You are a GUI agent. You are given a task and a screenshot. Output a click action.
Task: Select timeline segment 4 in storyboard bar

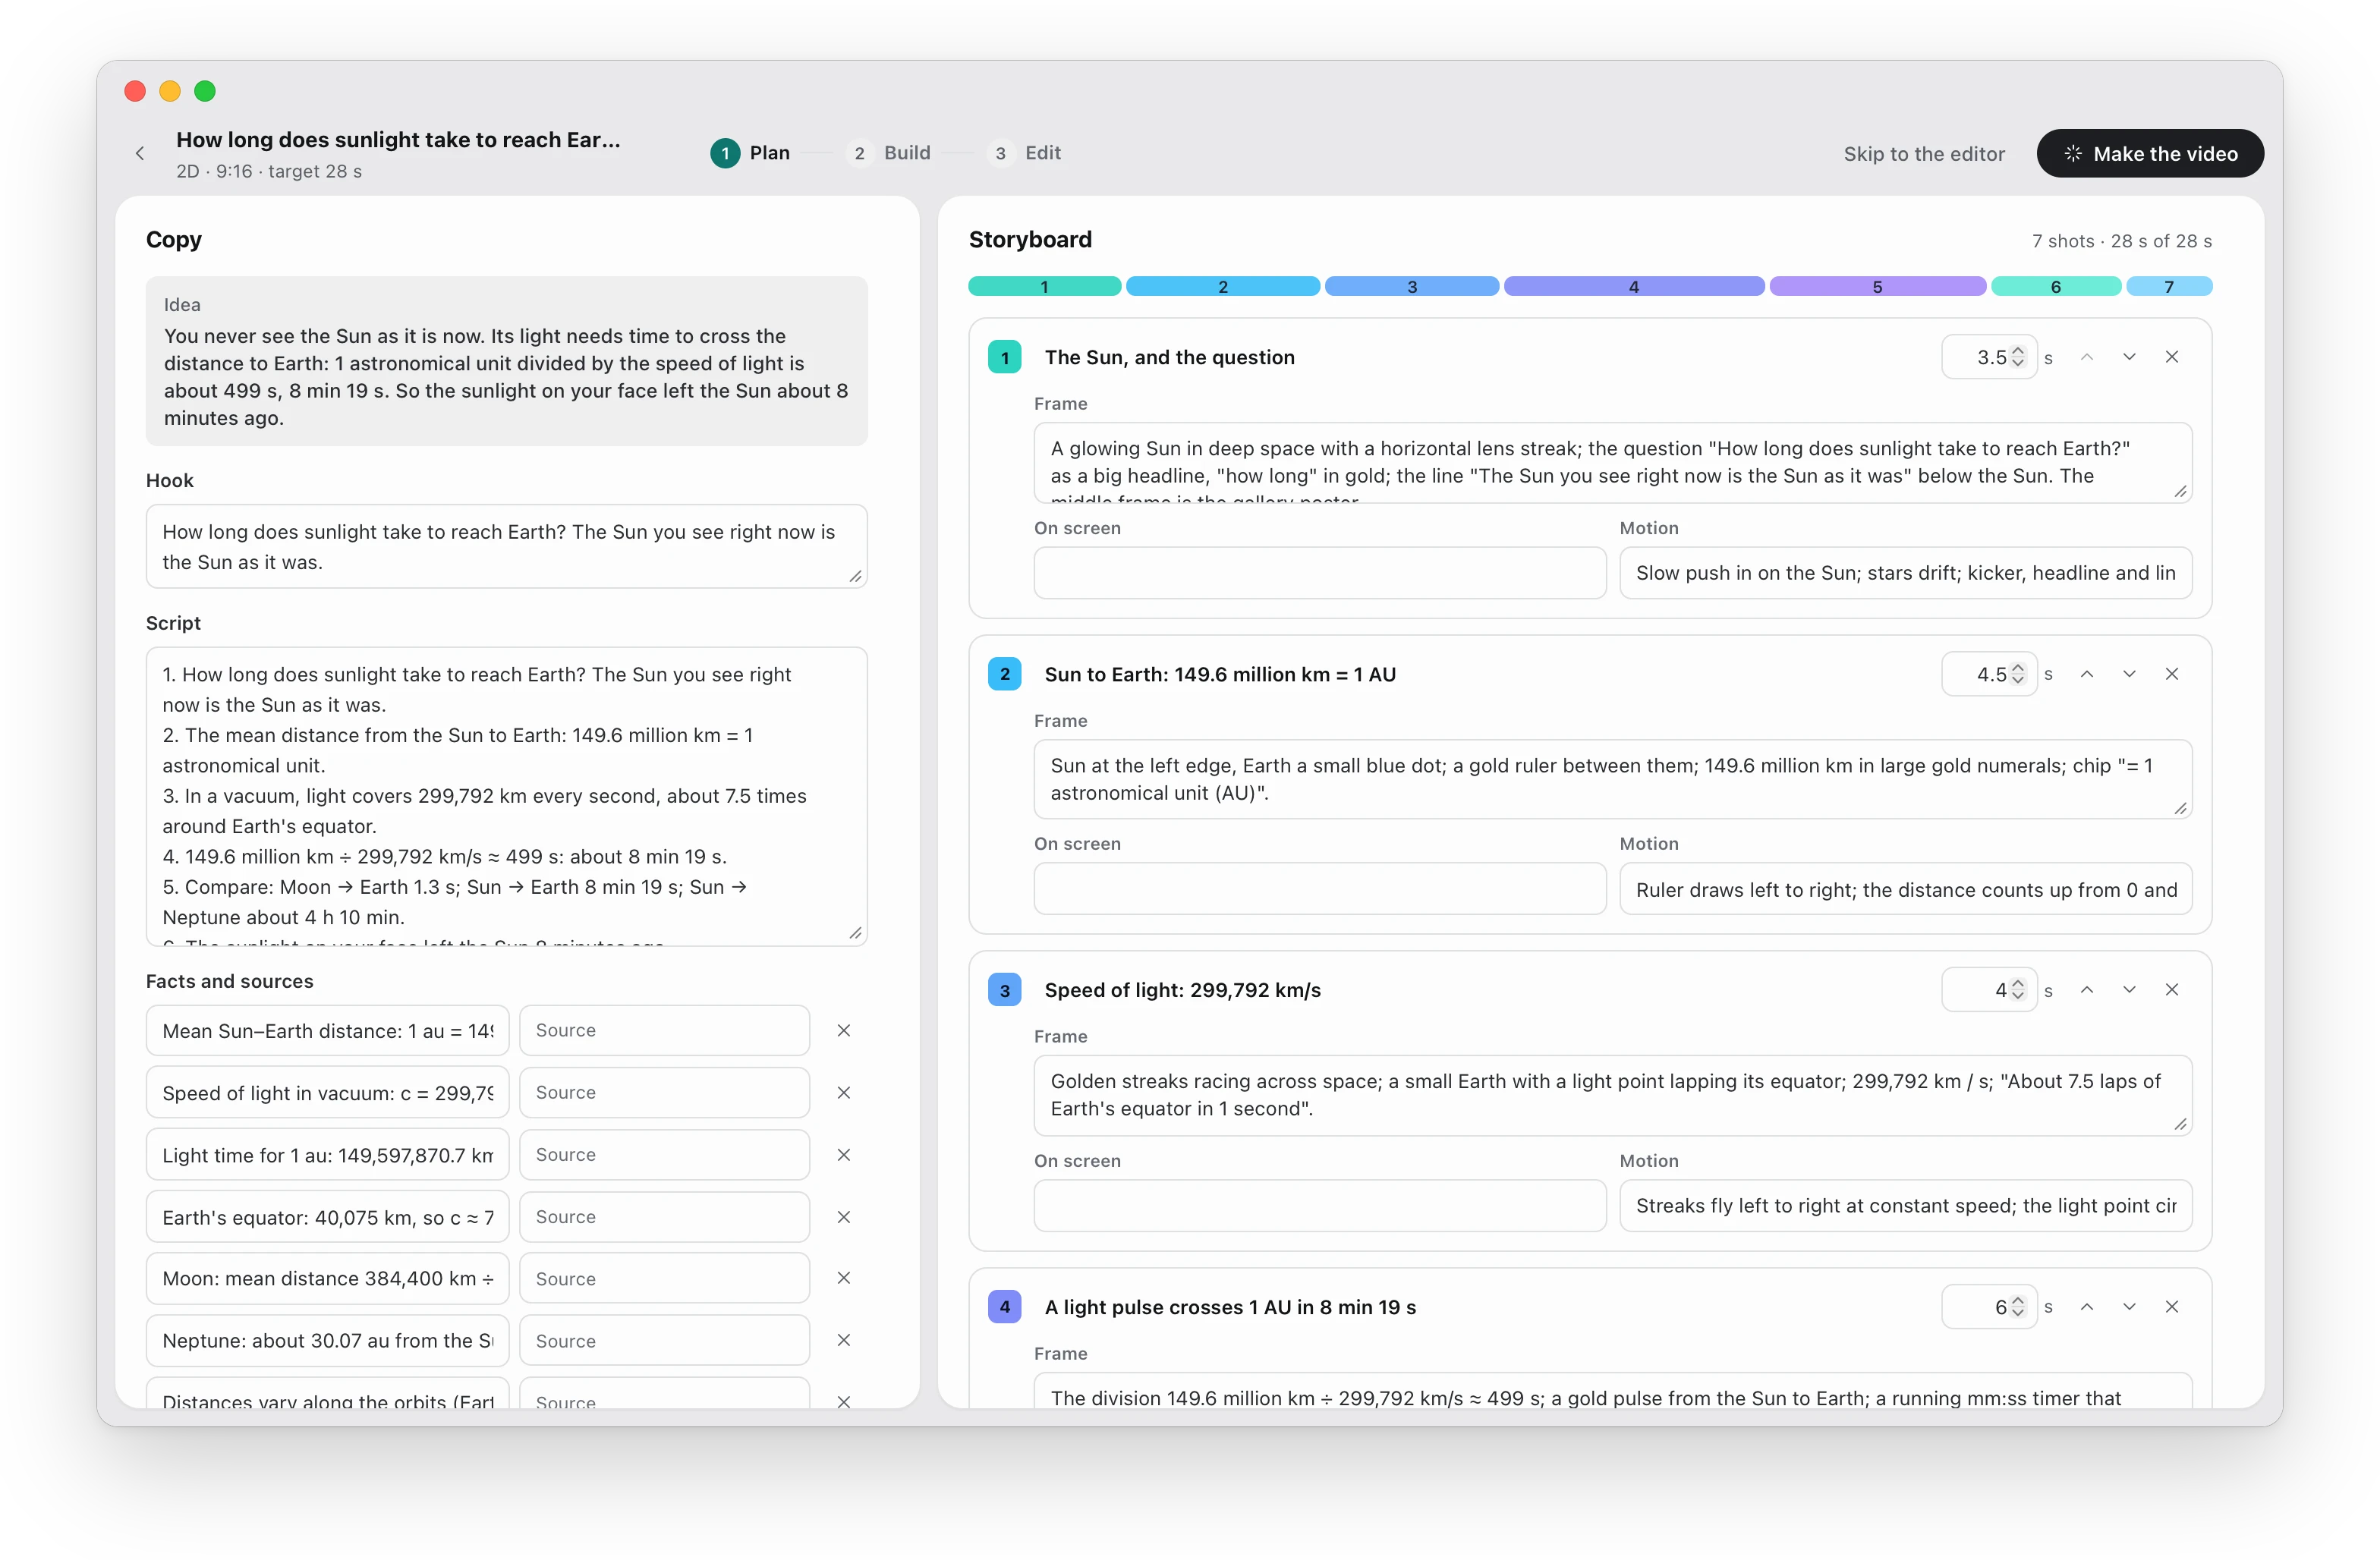pyautogui.click(x=1633, y=287)
